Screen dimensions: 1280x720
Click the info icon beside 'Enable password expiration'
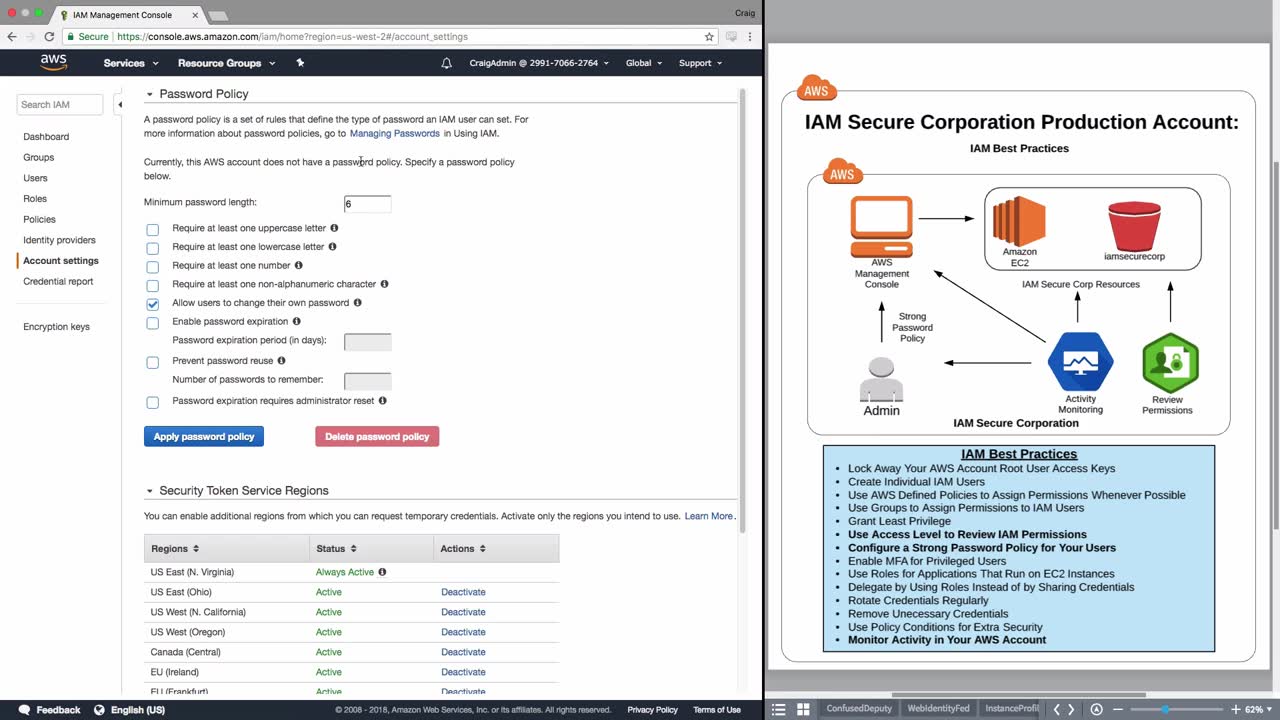pos(297,321)
